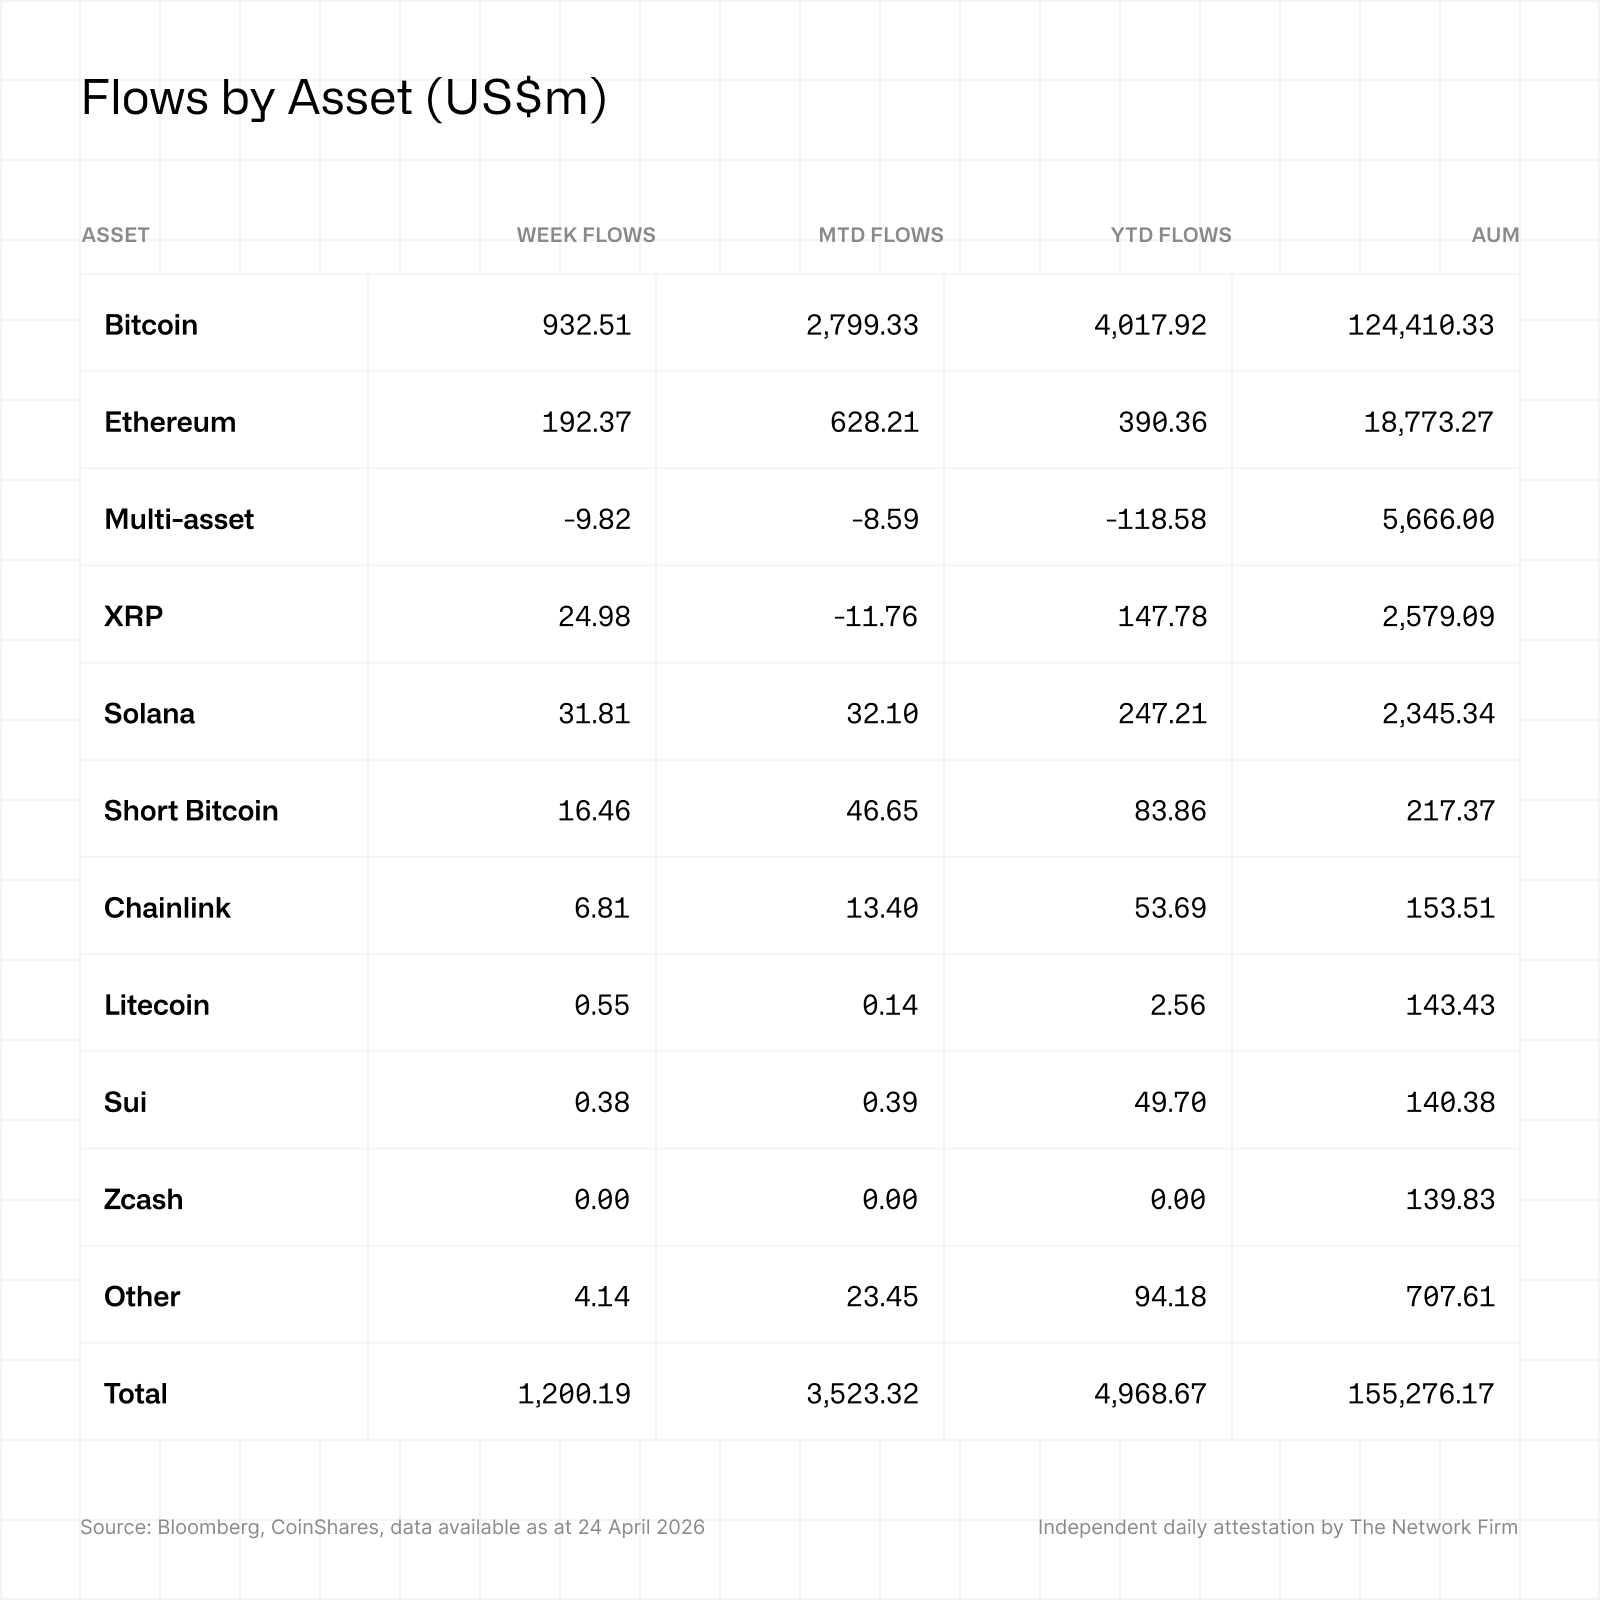Click the AUM column header
This screenshot has width=1600, height=1600.
(1495, 235)
